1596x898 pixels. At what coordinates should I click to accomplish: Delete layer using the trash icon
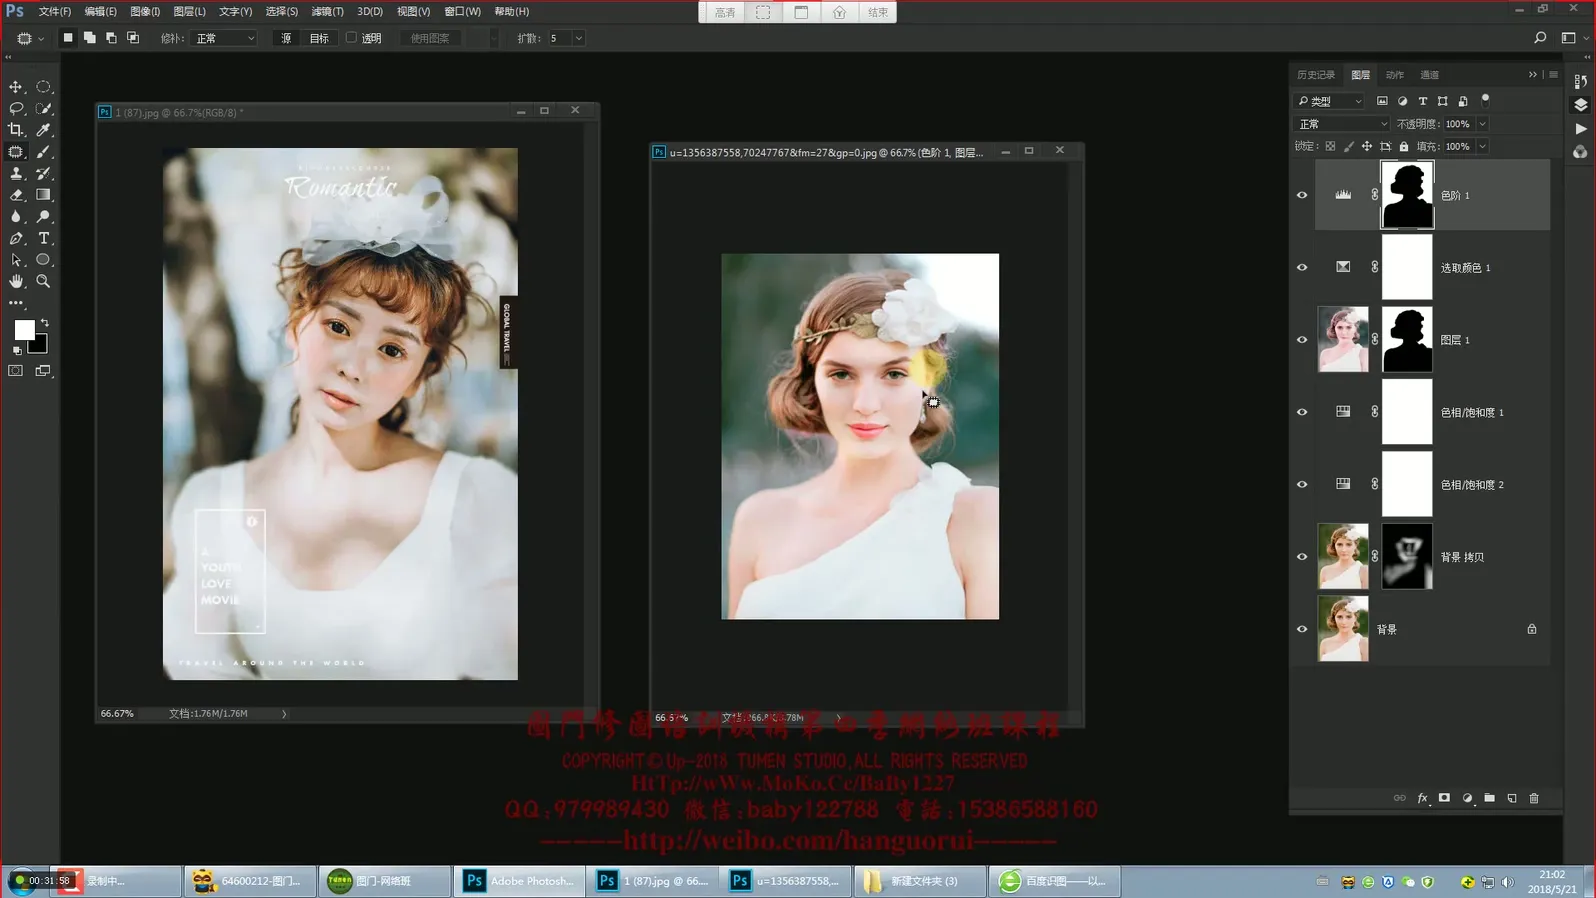click(x=1534, y=798)
